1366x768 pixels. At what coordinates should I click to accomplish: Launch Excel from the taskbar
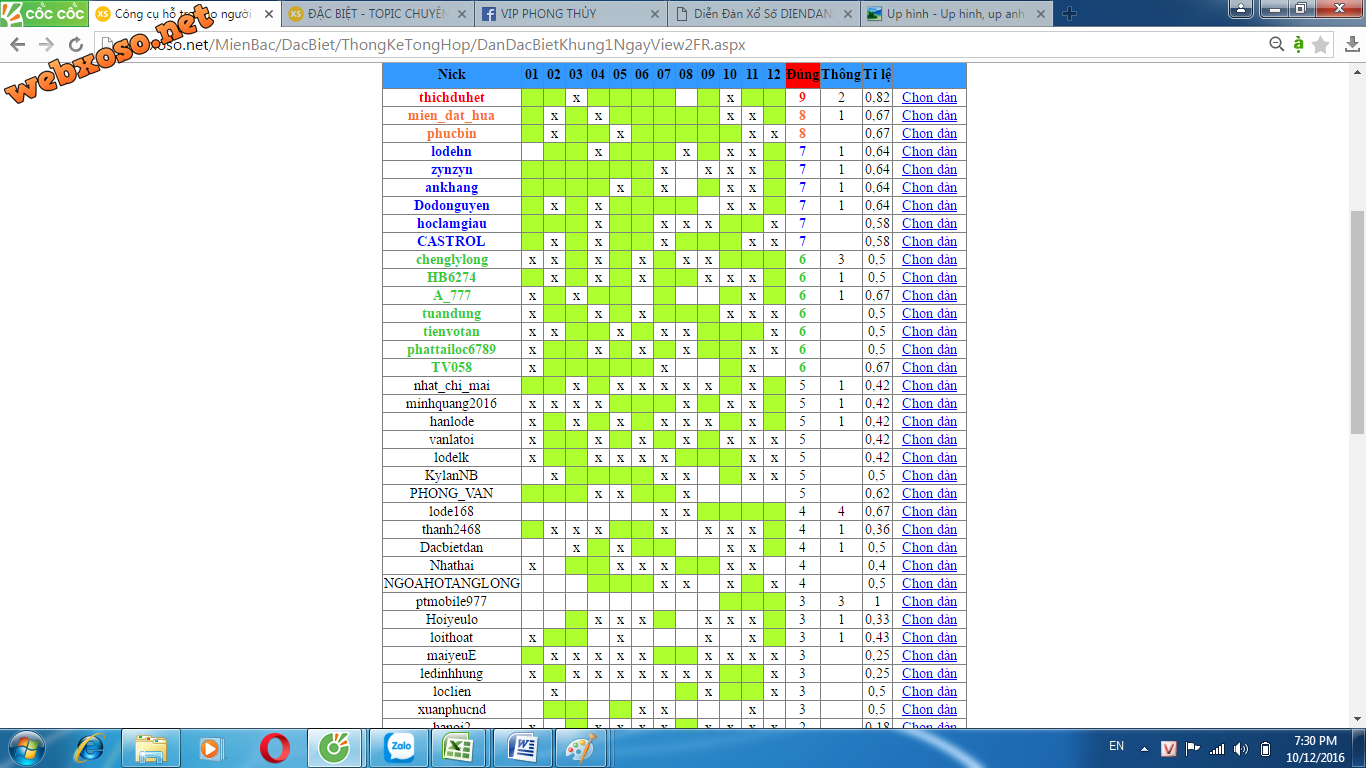[x=458, y=748]
